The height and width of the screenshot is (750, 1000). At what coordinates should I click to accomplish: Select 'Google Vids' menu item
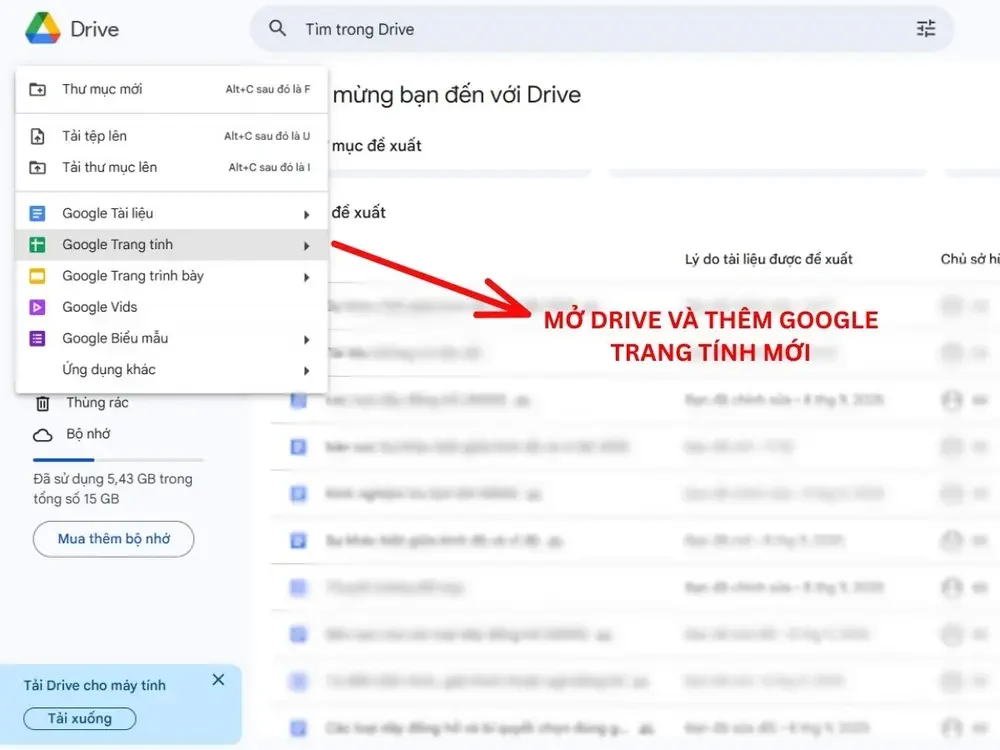point(172,307)
